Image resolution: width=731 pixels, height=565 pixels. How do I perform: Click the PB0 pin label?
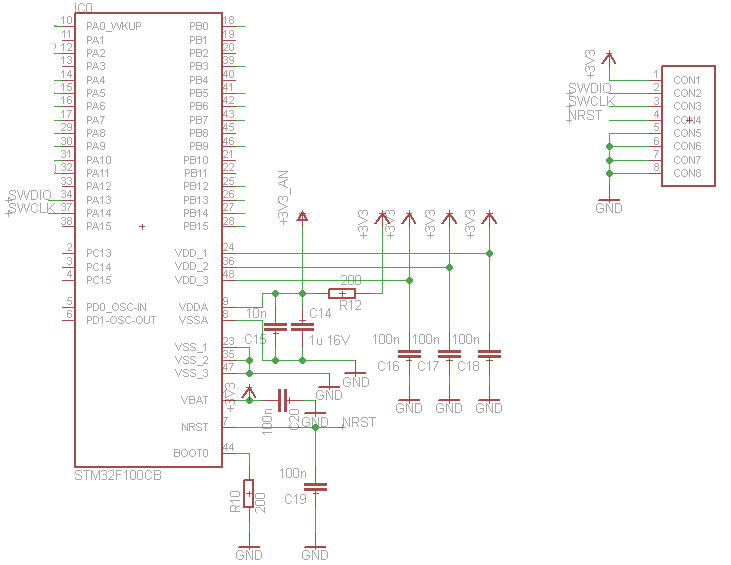[x=199, y=26]
